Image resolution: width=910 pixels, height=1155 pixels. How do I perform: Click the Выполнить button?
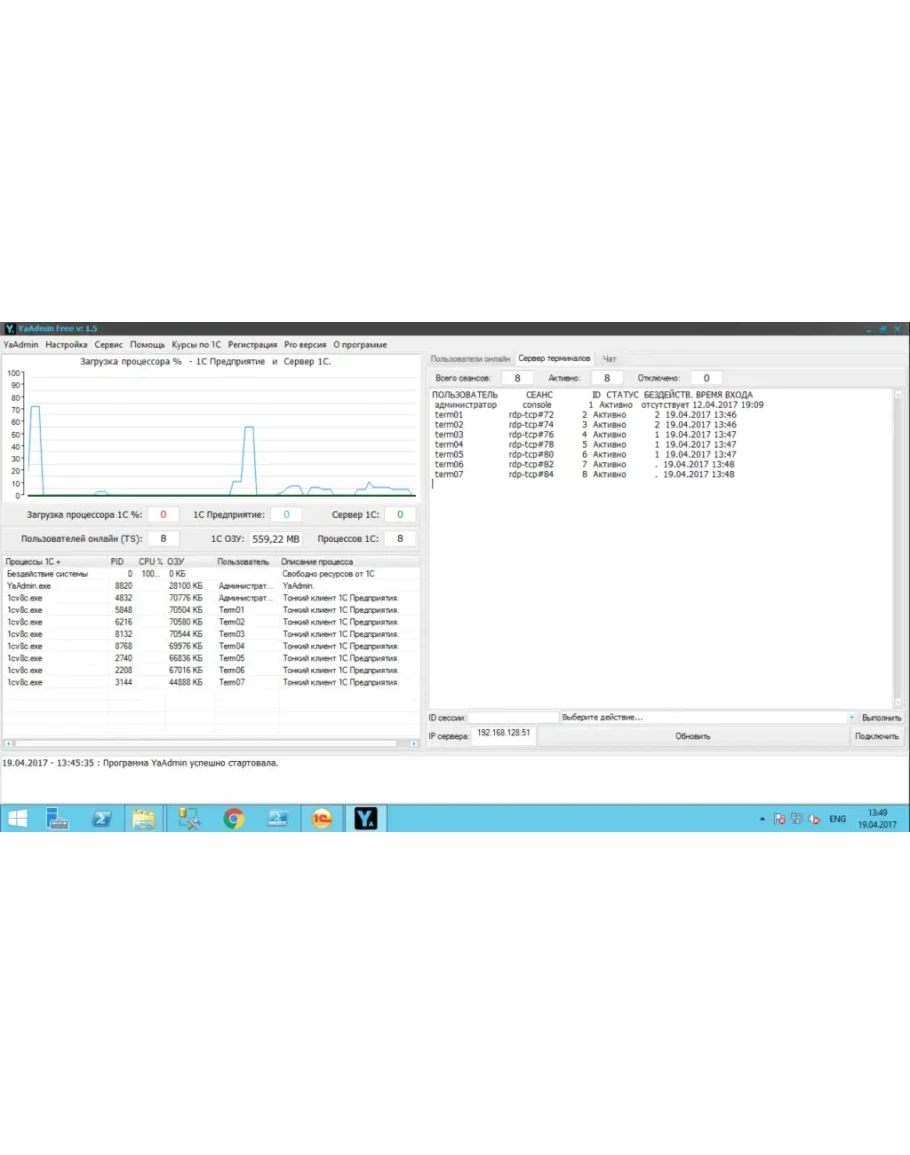pos(881,718)
